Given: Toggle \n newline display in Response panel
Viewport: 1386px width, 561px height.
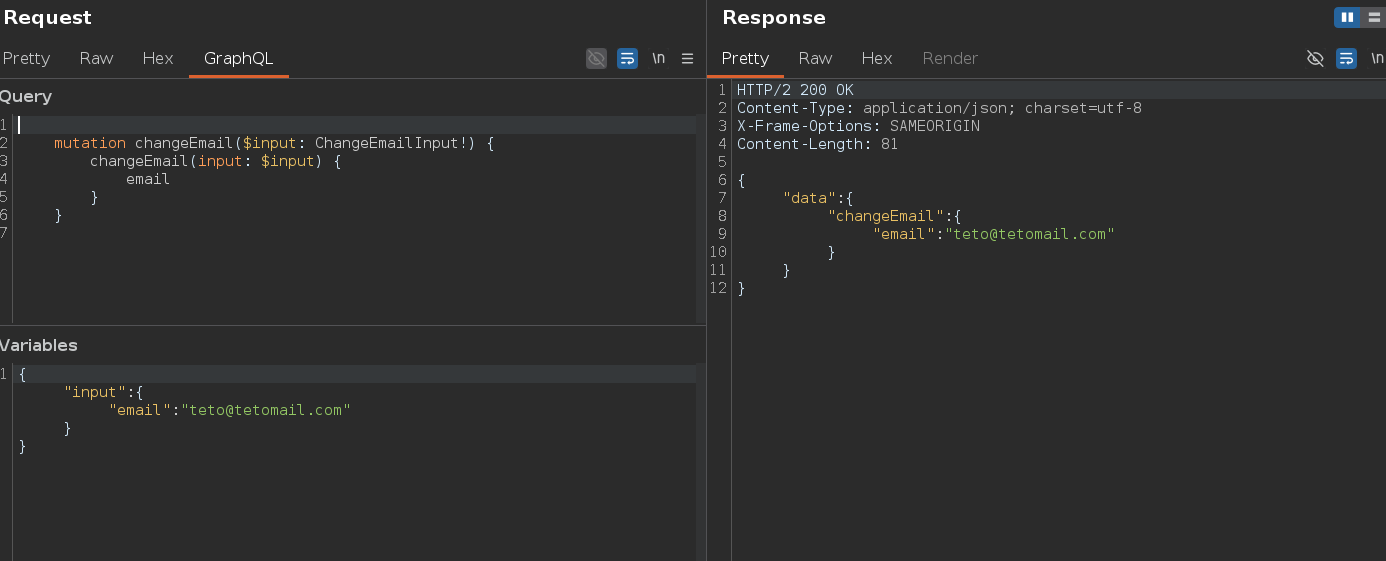Looking at the screenshot, I should 1377,58.
